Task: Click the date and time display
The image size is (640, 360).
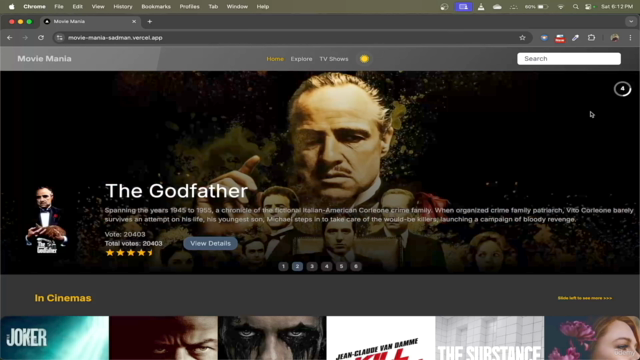Action: pyautogui.click(x=617, y=7)
